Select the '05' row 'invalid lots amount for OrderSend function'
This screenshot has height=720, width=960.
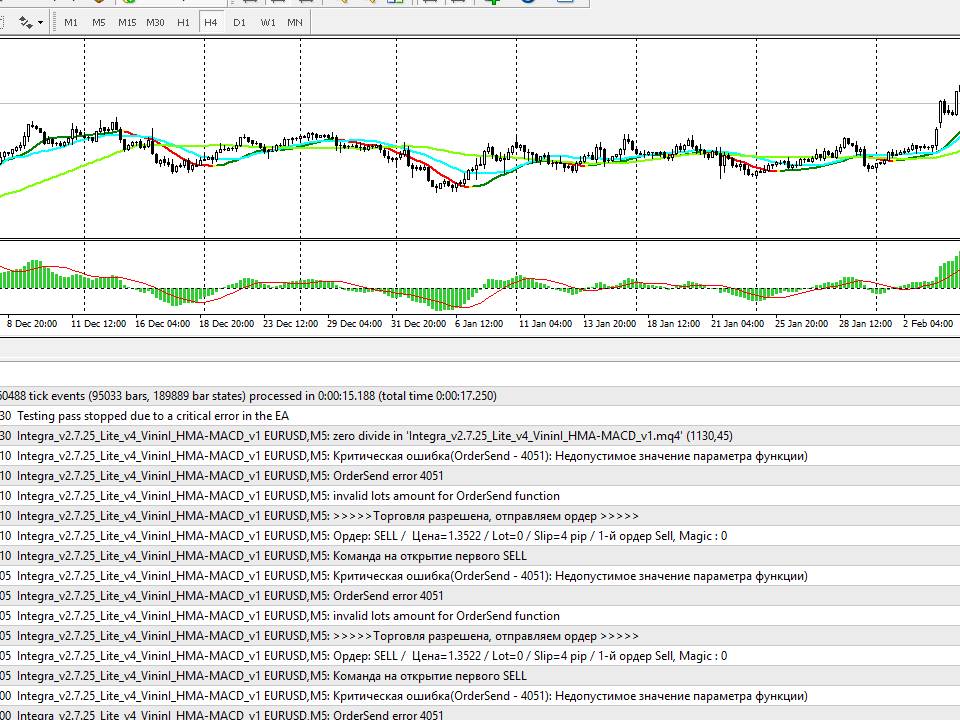coord(480,616)
